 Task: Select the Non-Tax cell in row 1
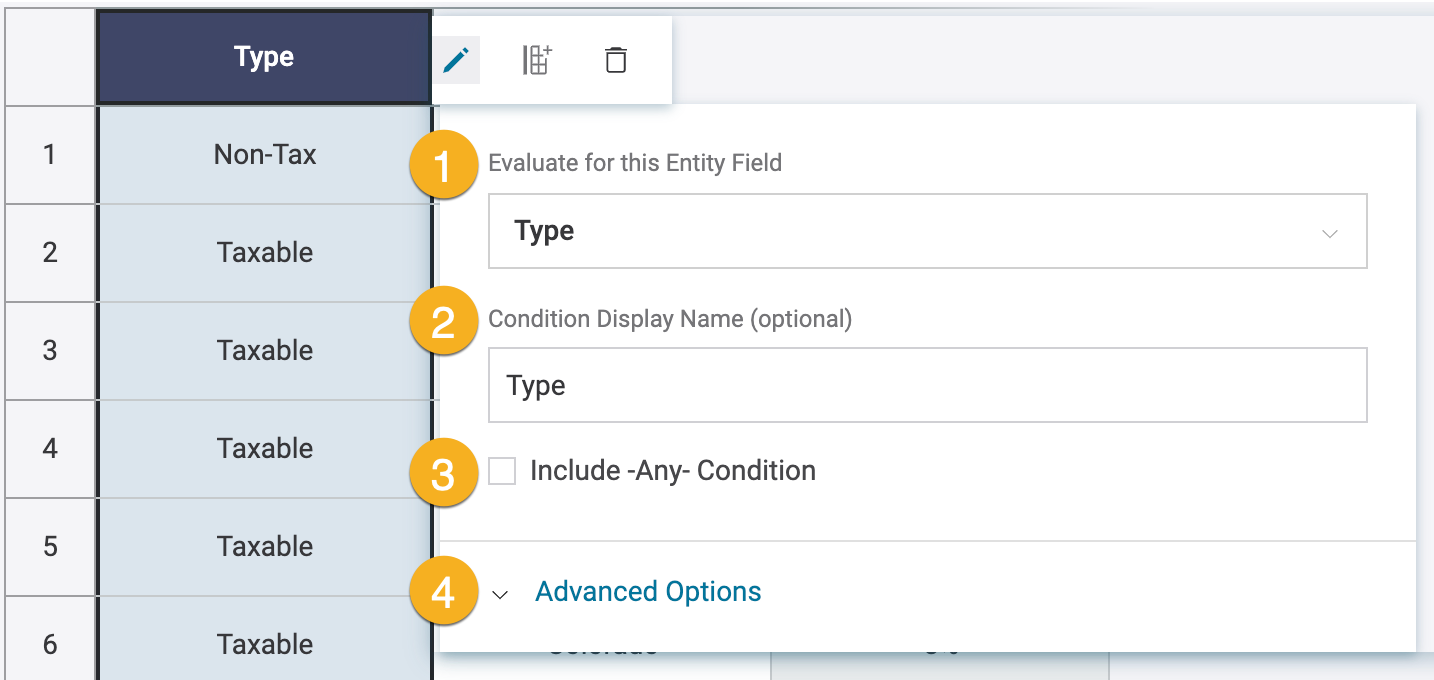coord(265,155)
